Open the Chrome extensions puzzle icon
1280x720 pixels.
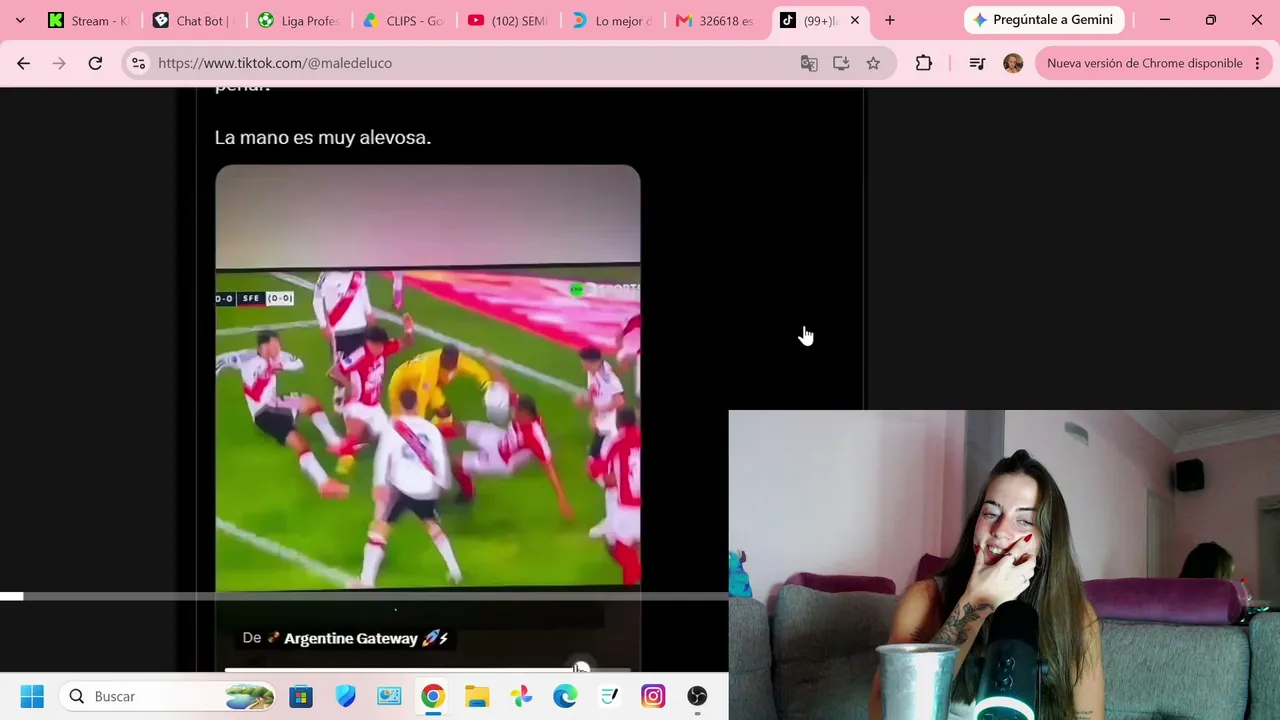[x=924, y=63]
